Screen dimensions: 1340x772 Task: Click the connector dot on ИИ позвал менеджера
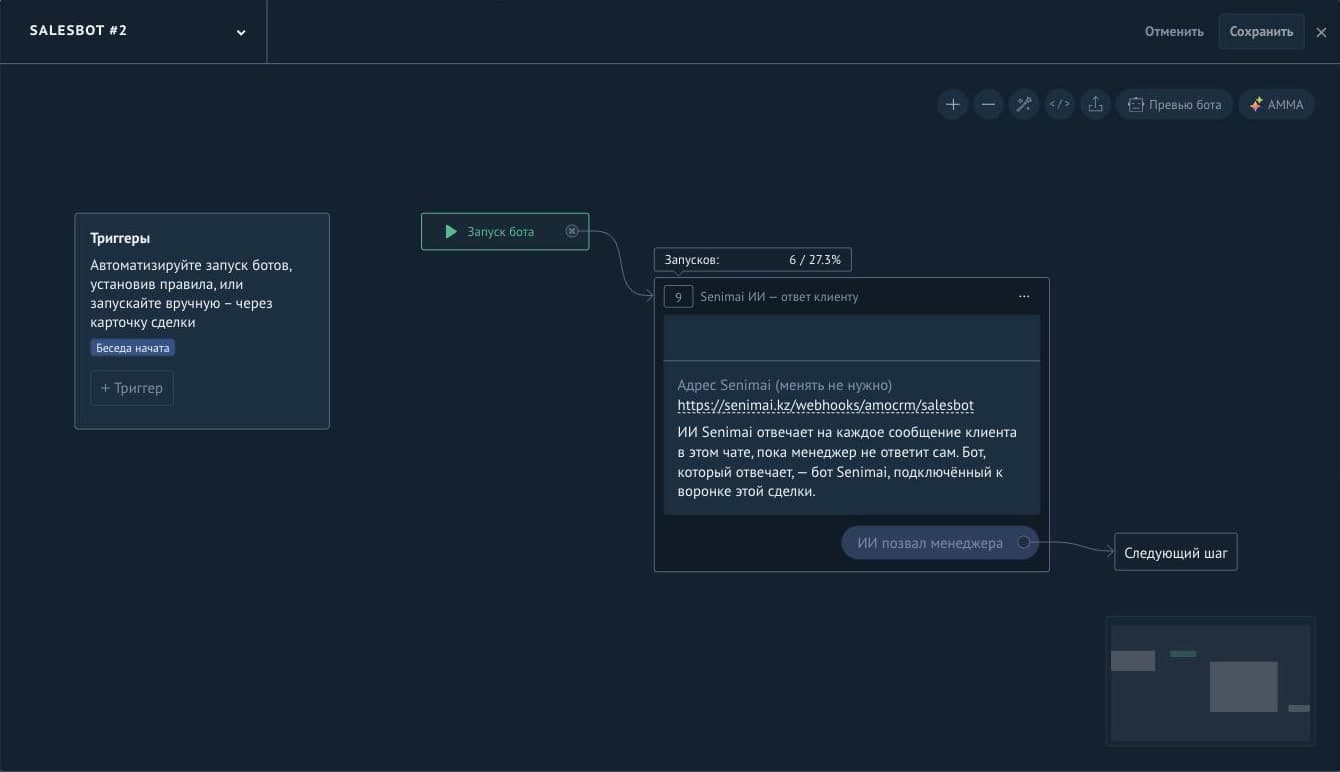[x=1023, y=542]
